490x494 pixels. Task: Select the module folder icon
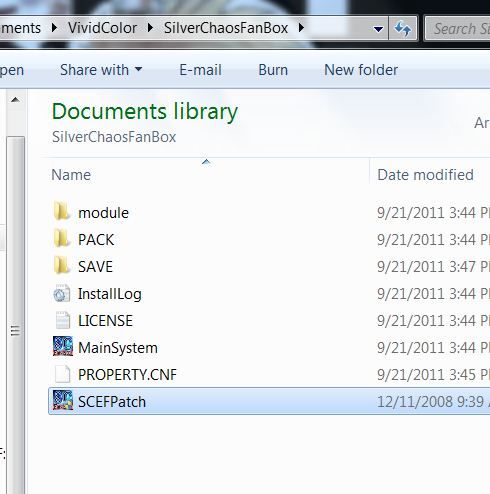[x=62, y=212]
